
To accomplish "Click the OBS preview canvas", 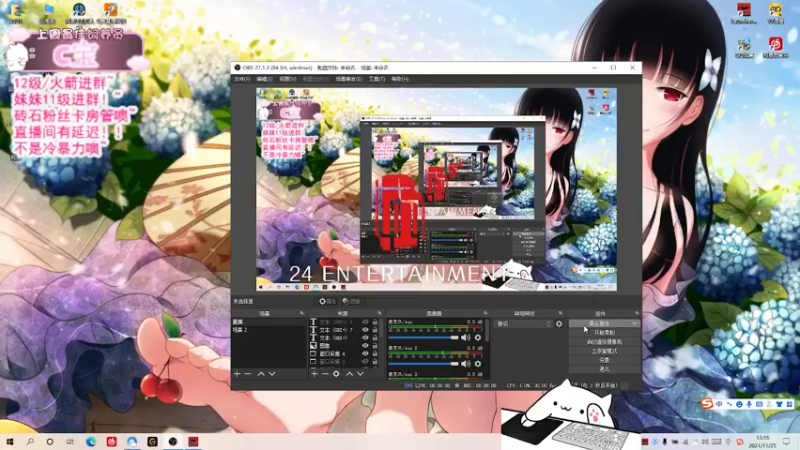I will tap(436, 189).
